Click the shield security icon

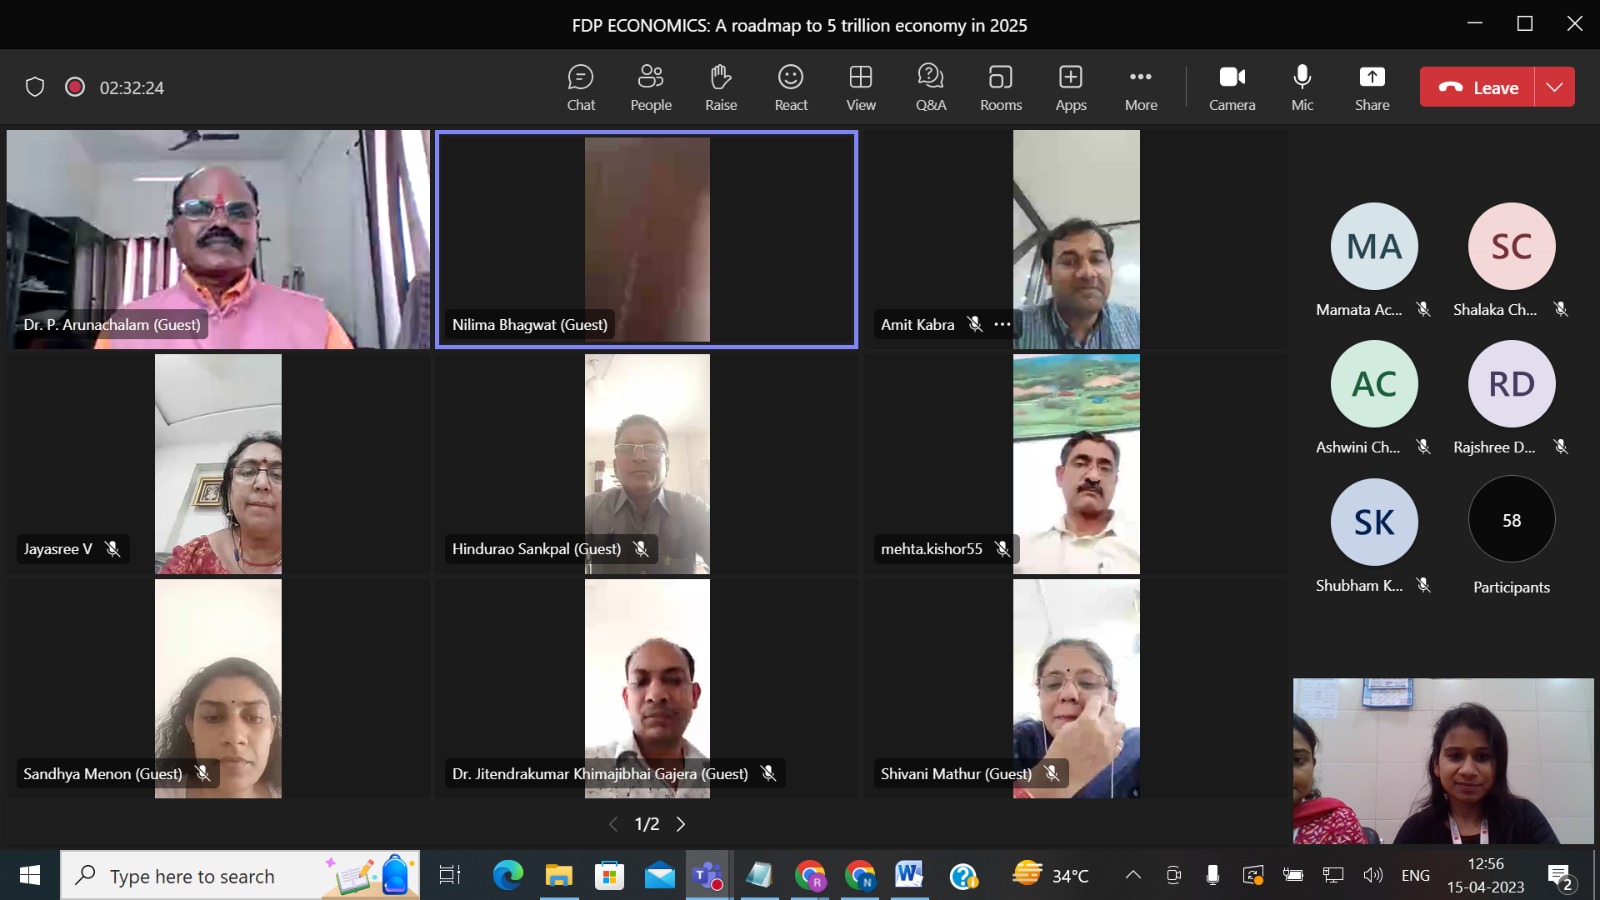click(x=35, y=87)
